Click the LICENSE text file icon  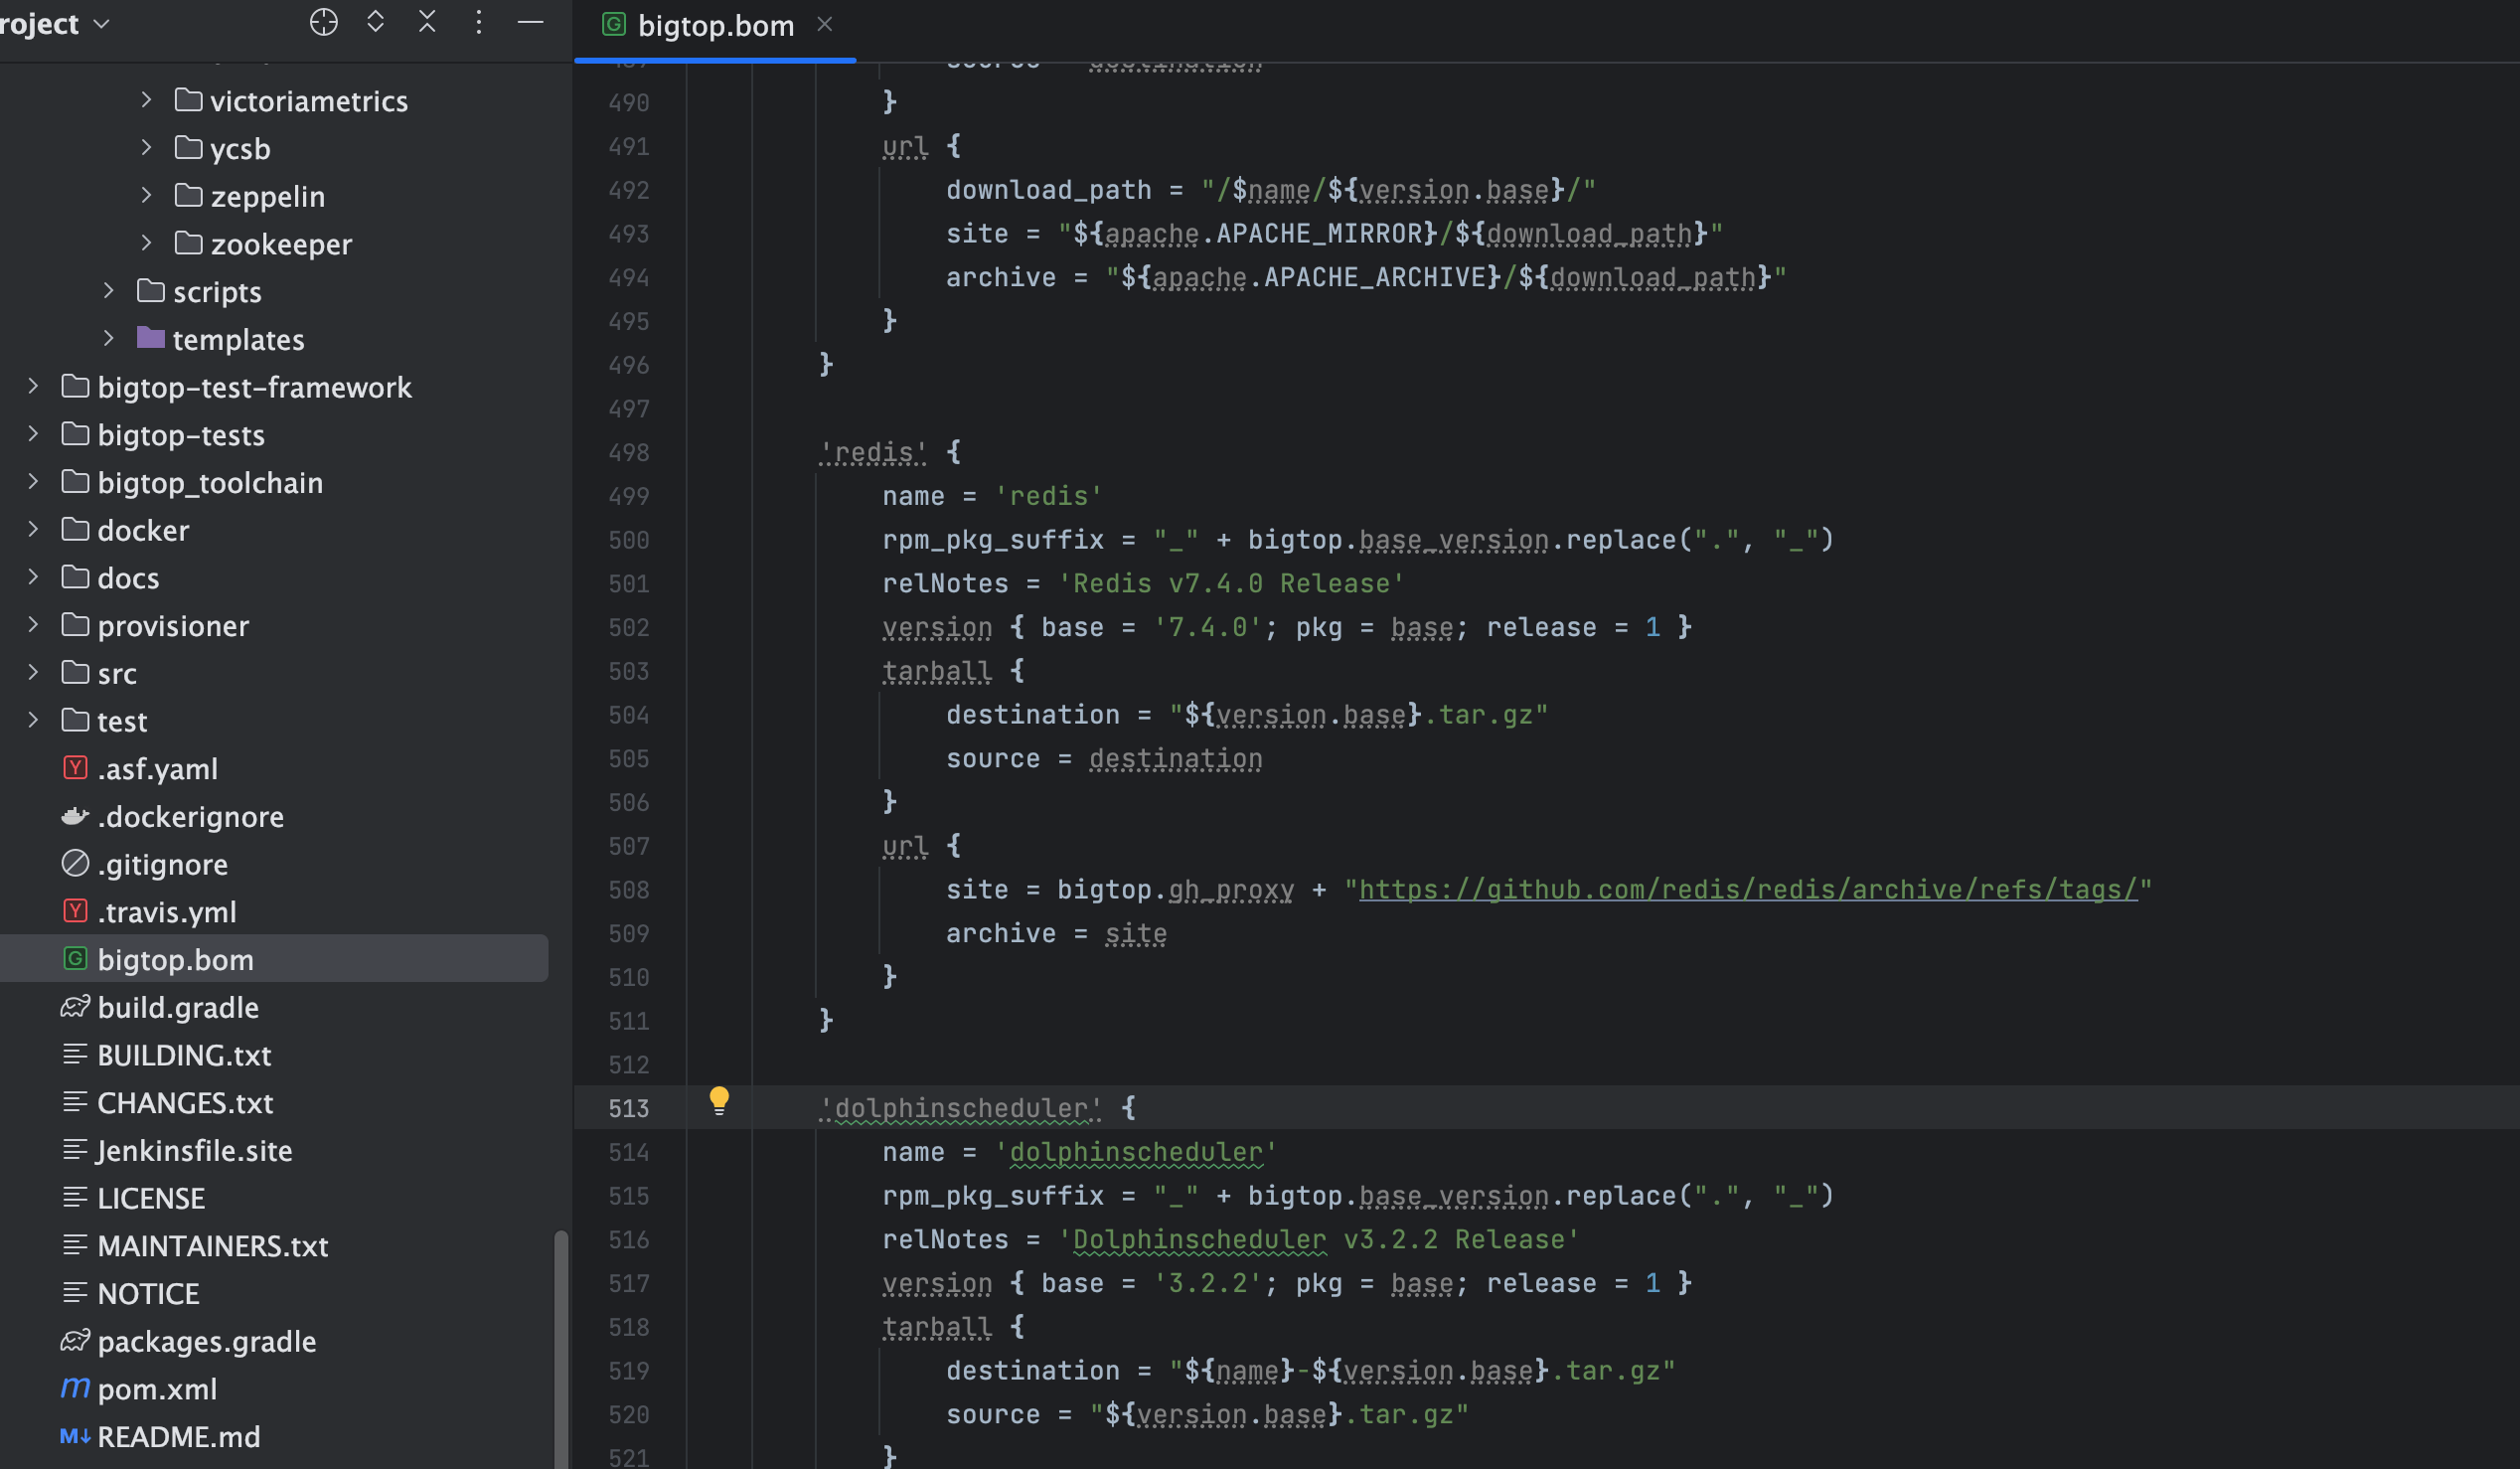coord(75,1197)
